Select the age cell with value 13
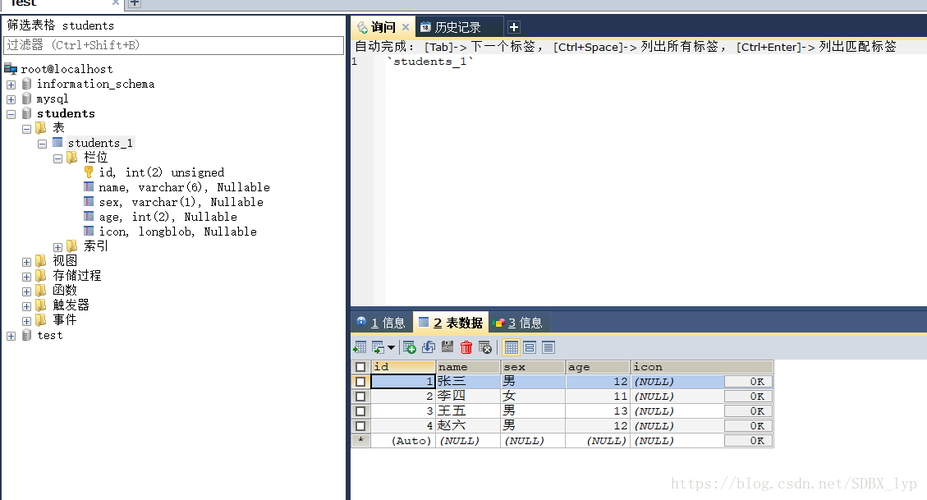This screenshot has height=500, width=927. point(598,411)
